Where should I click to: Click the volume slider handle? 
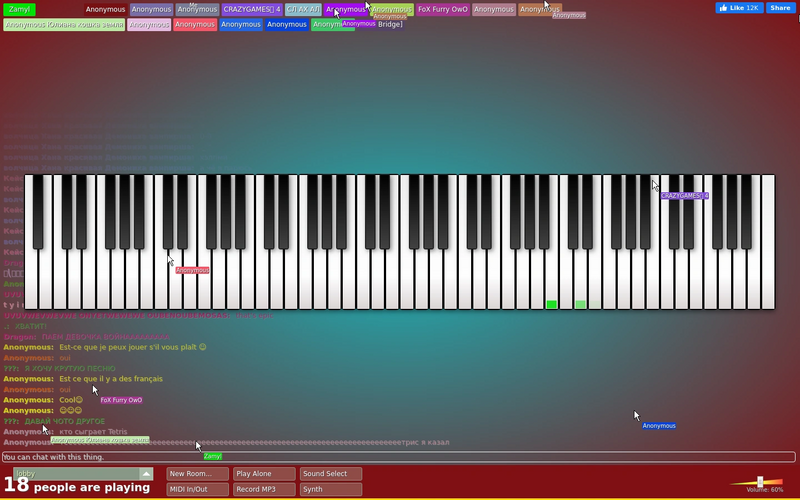tap(760, 482)
